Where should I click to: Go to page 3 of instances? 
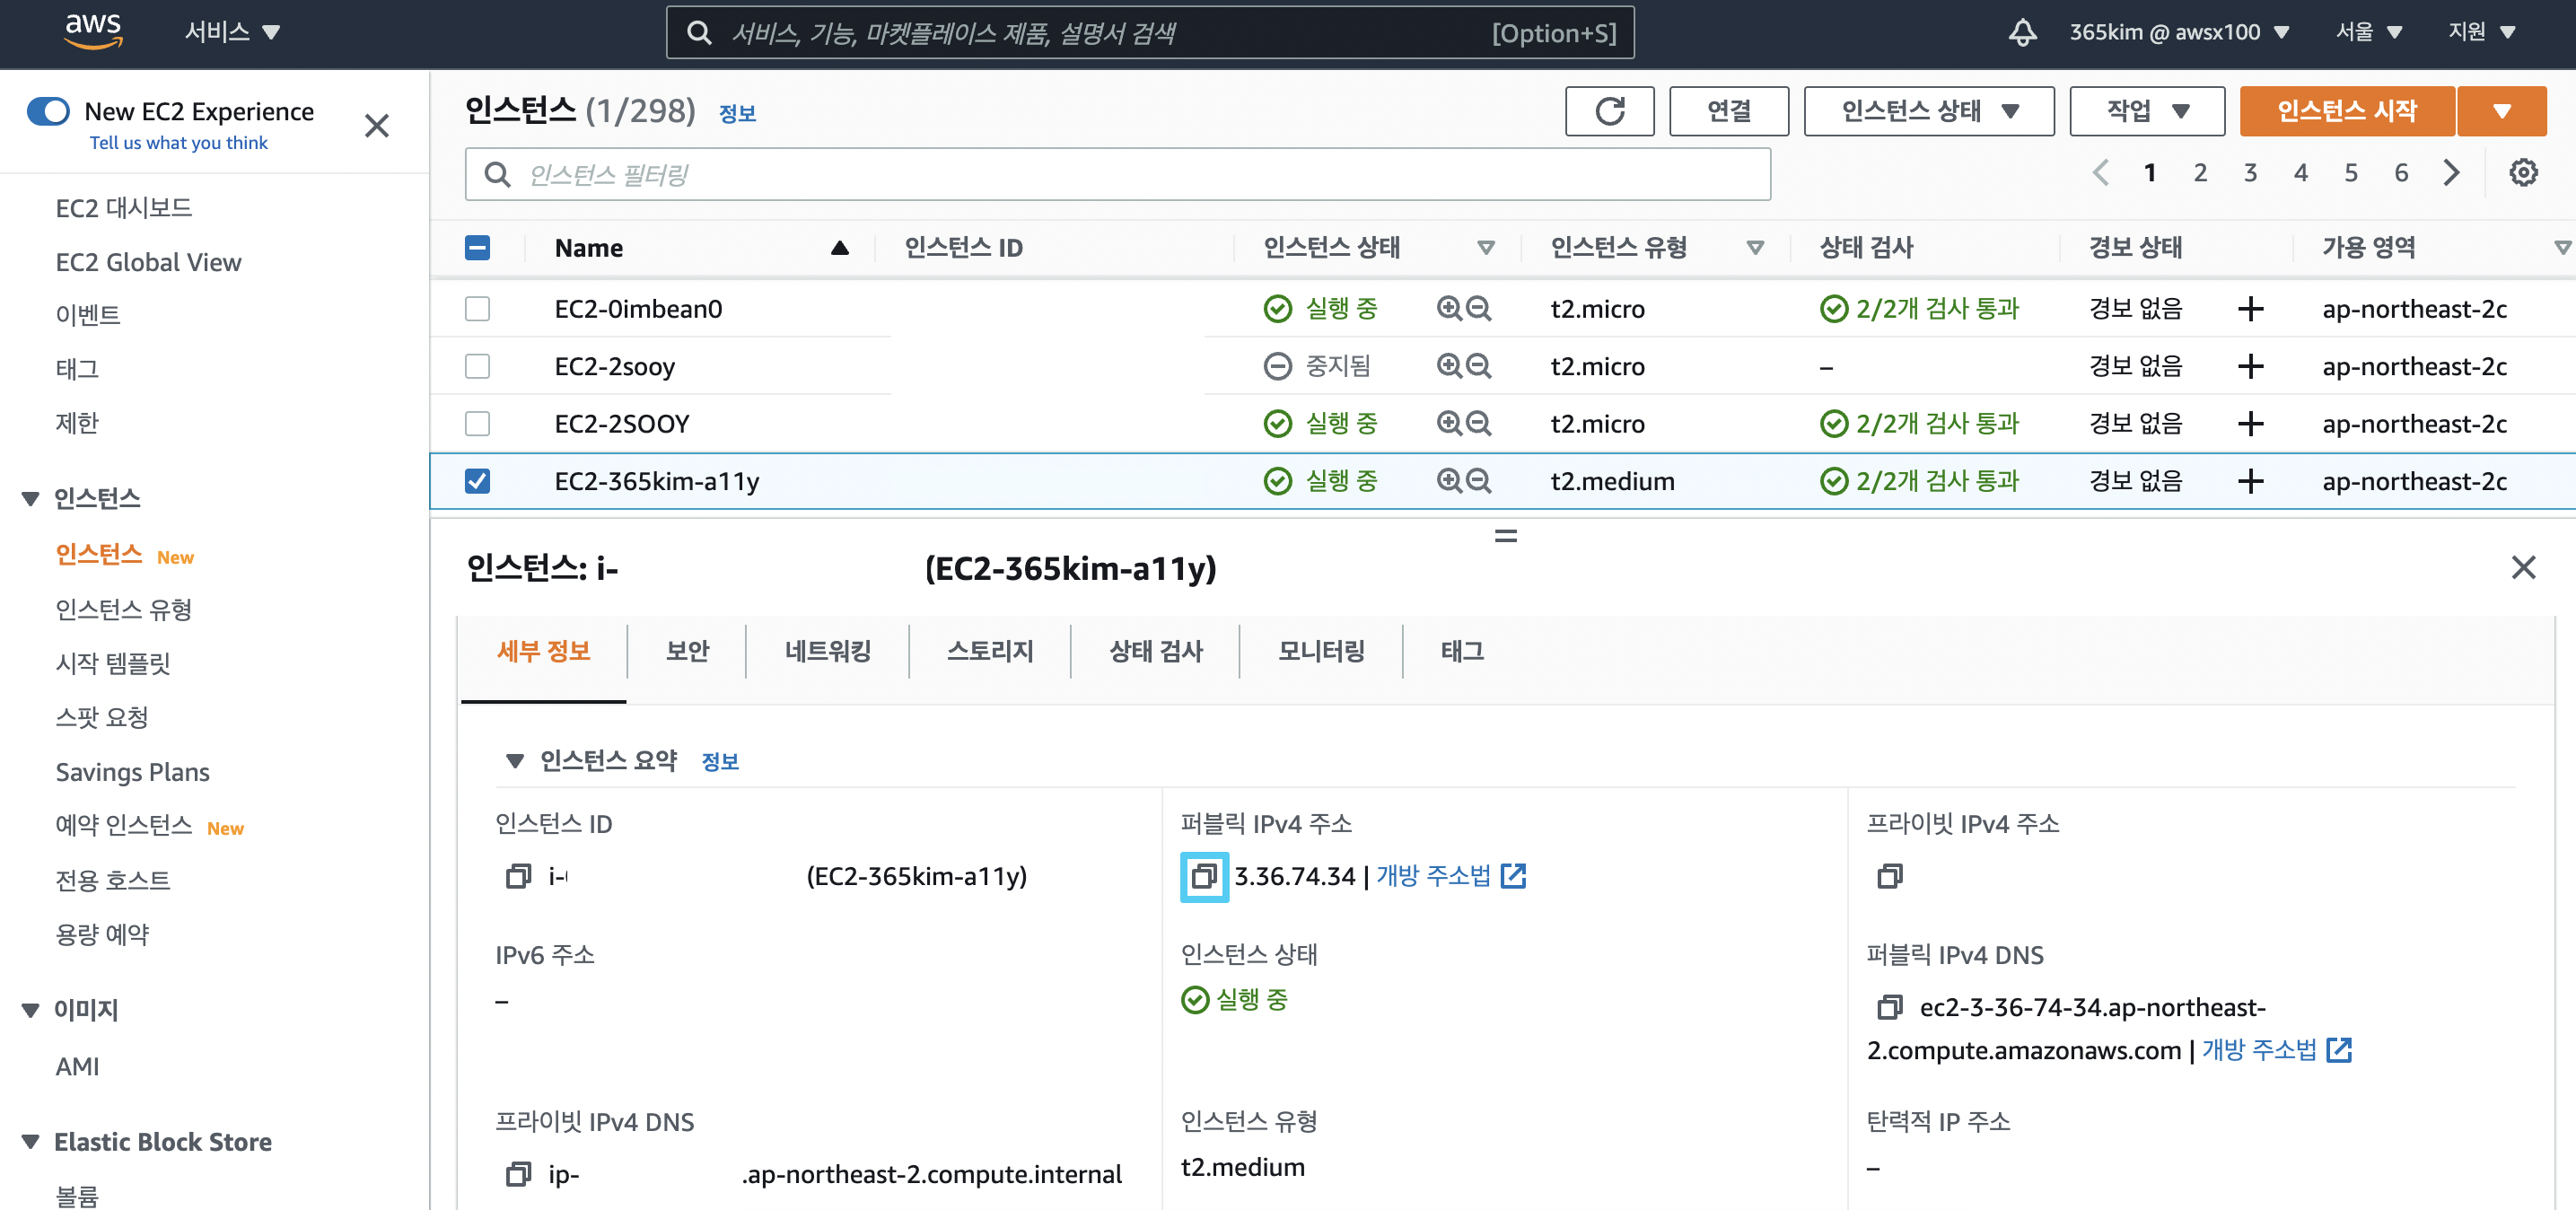(x=2249, y=172)
